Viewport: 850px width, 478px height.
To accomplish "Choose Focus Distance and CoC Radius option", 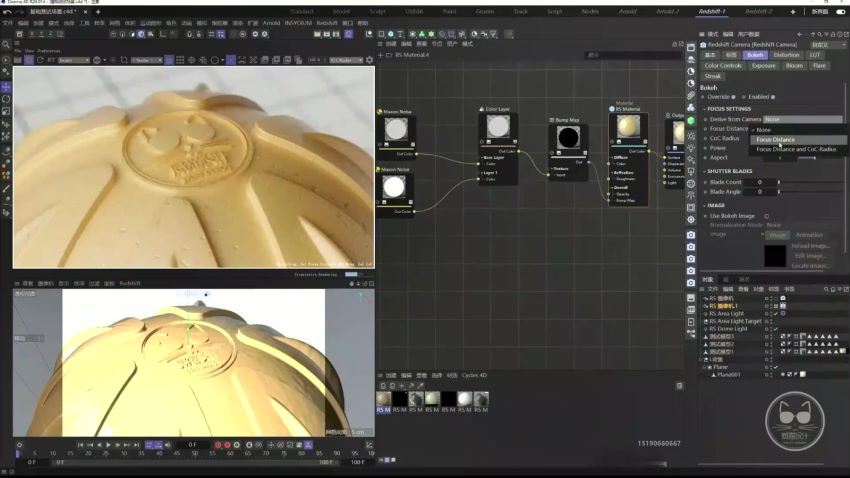I will point(798,149).
